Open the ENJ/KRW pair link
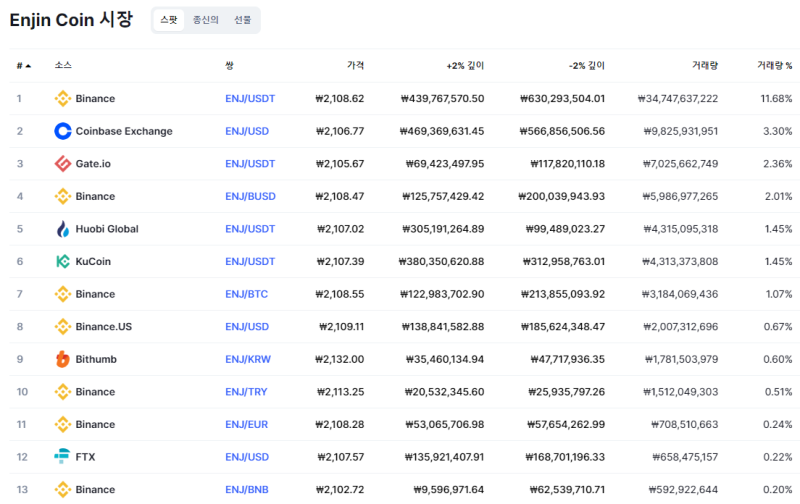The width and height of the screenshot is (800, 504). click(248, 360)
